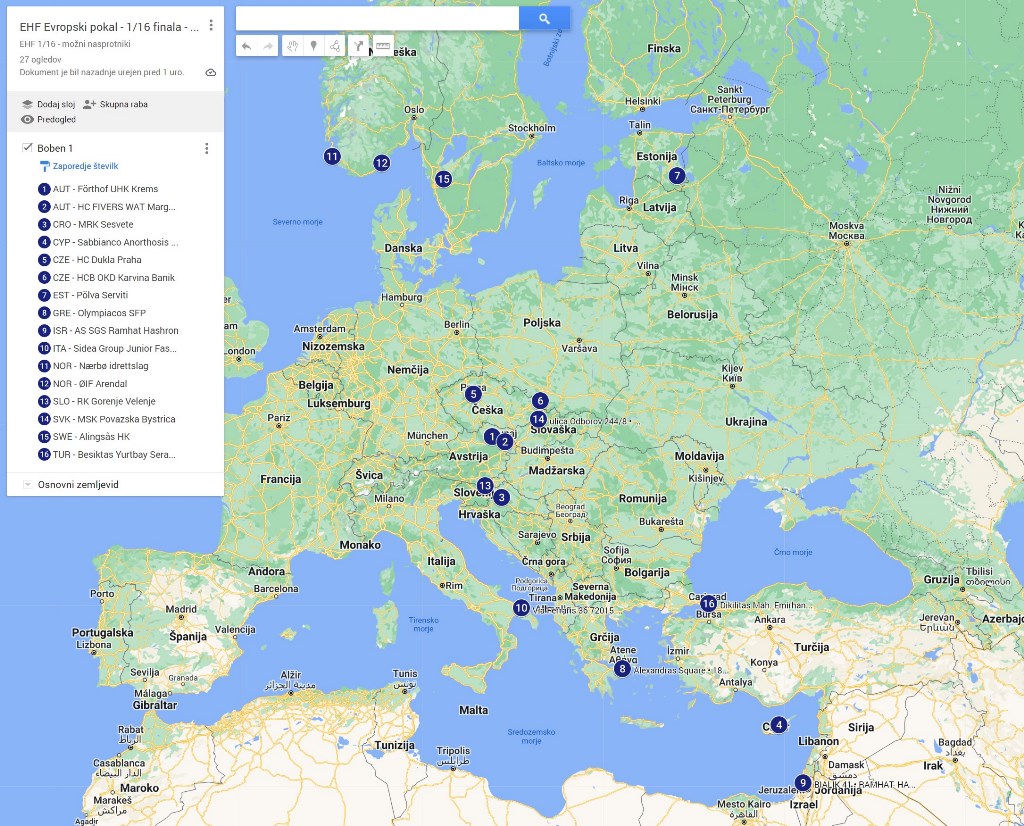Select AUT - HC FIVERS WAT Marg... list item
This screenshot has width=1024, height=826.
point(115,207)
